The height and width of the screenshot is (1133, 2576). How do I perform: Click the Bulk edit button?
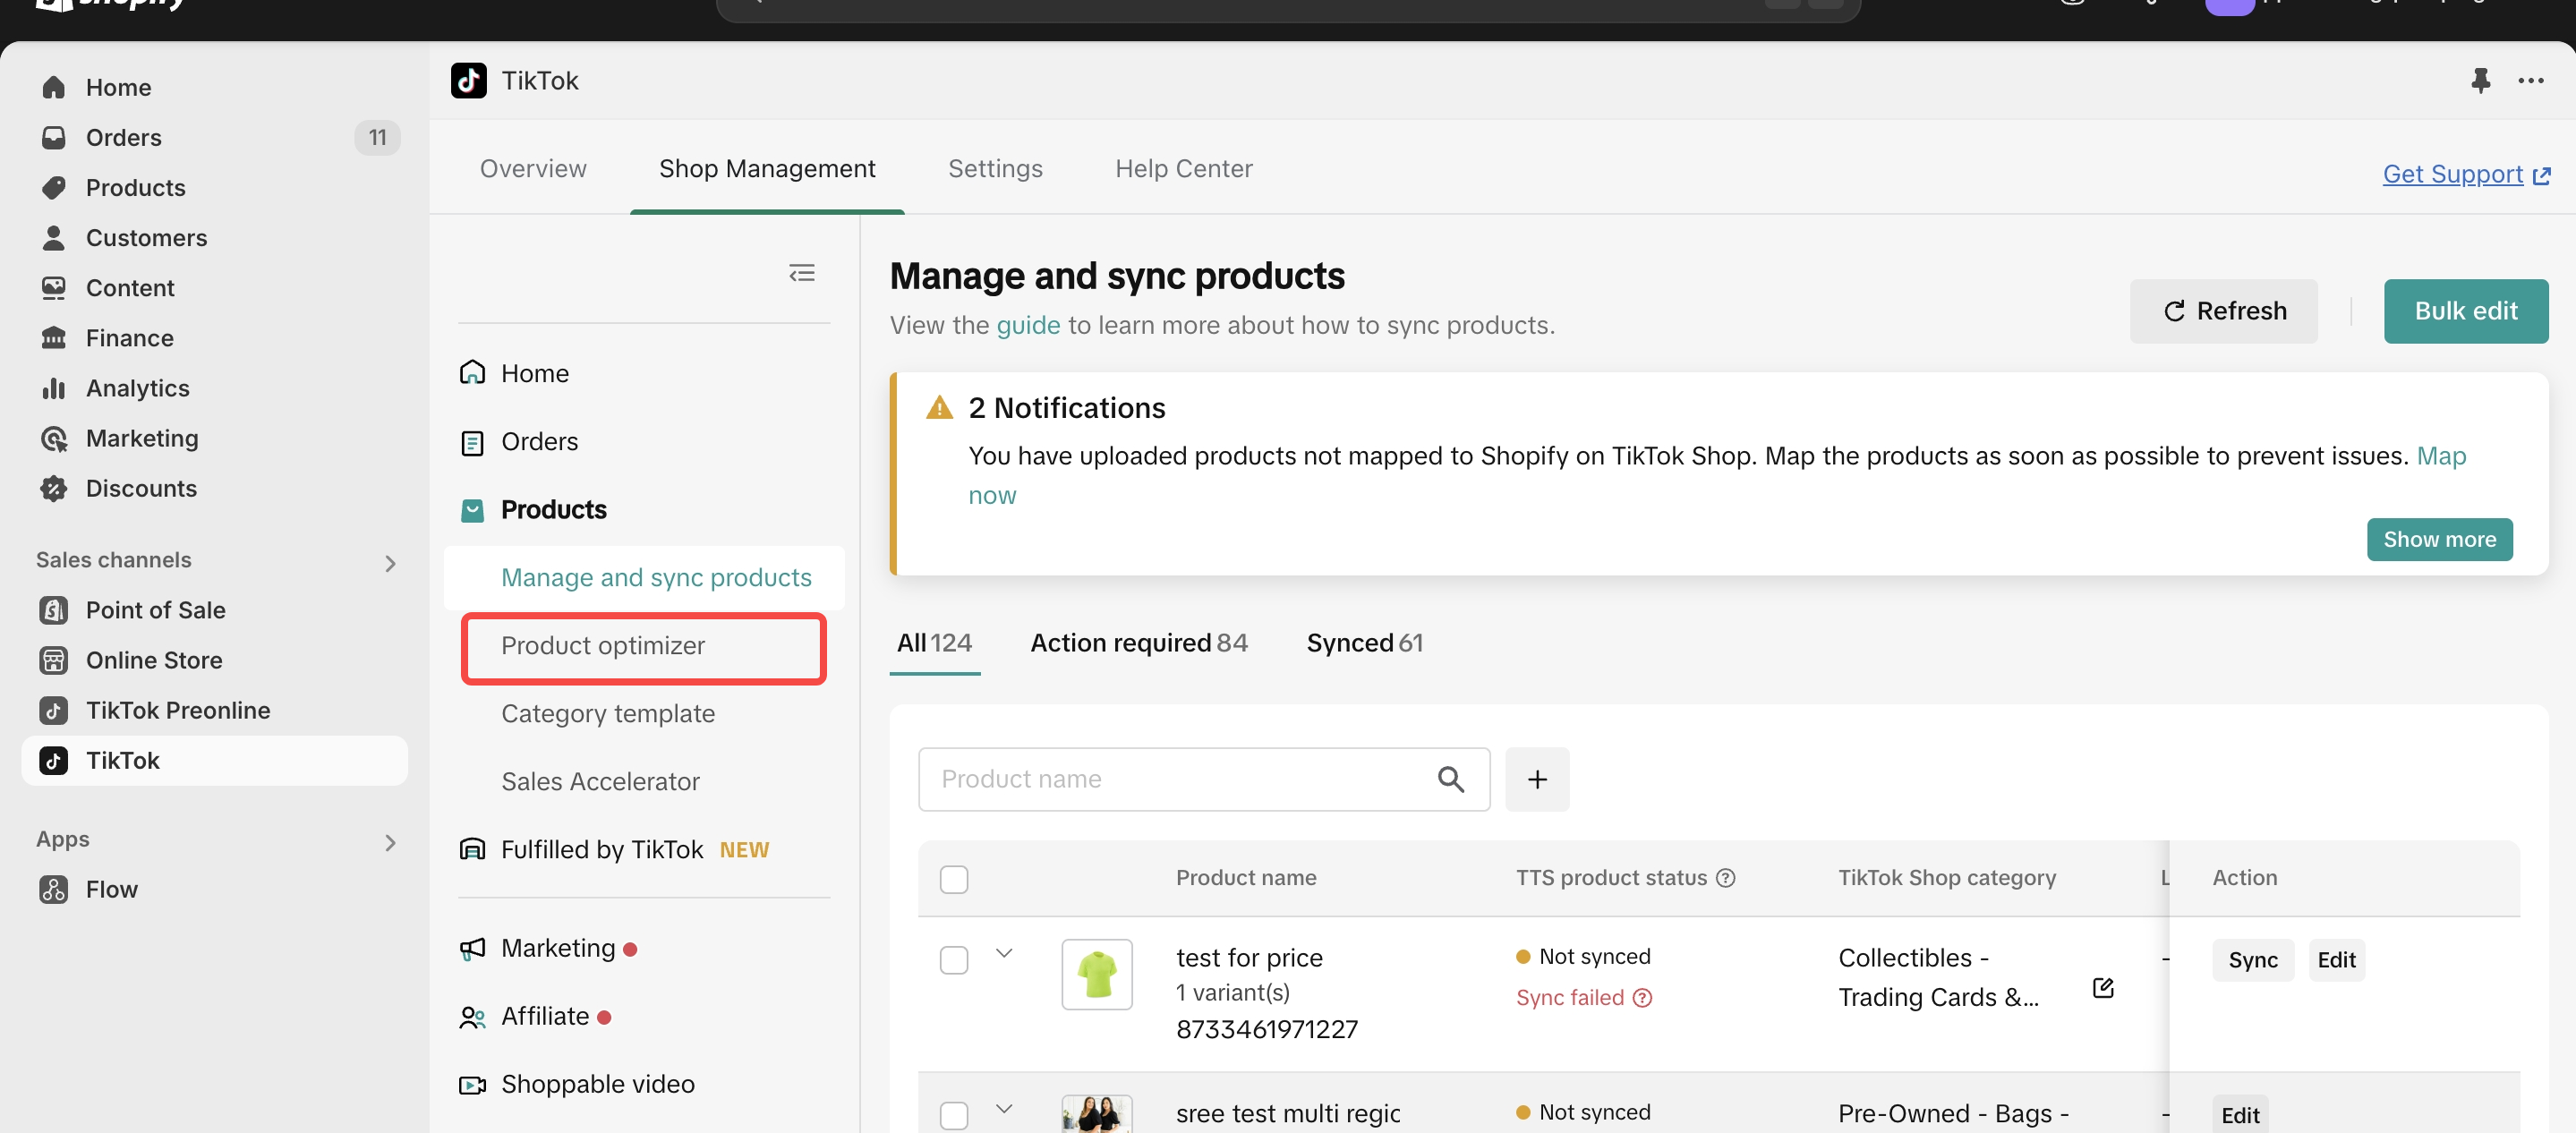coord(2465,311)
